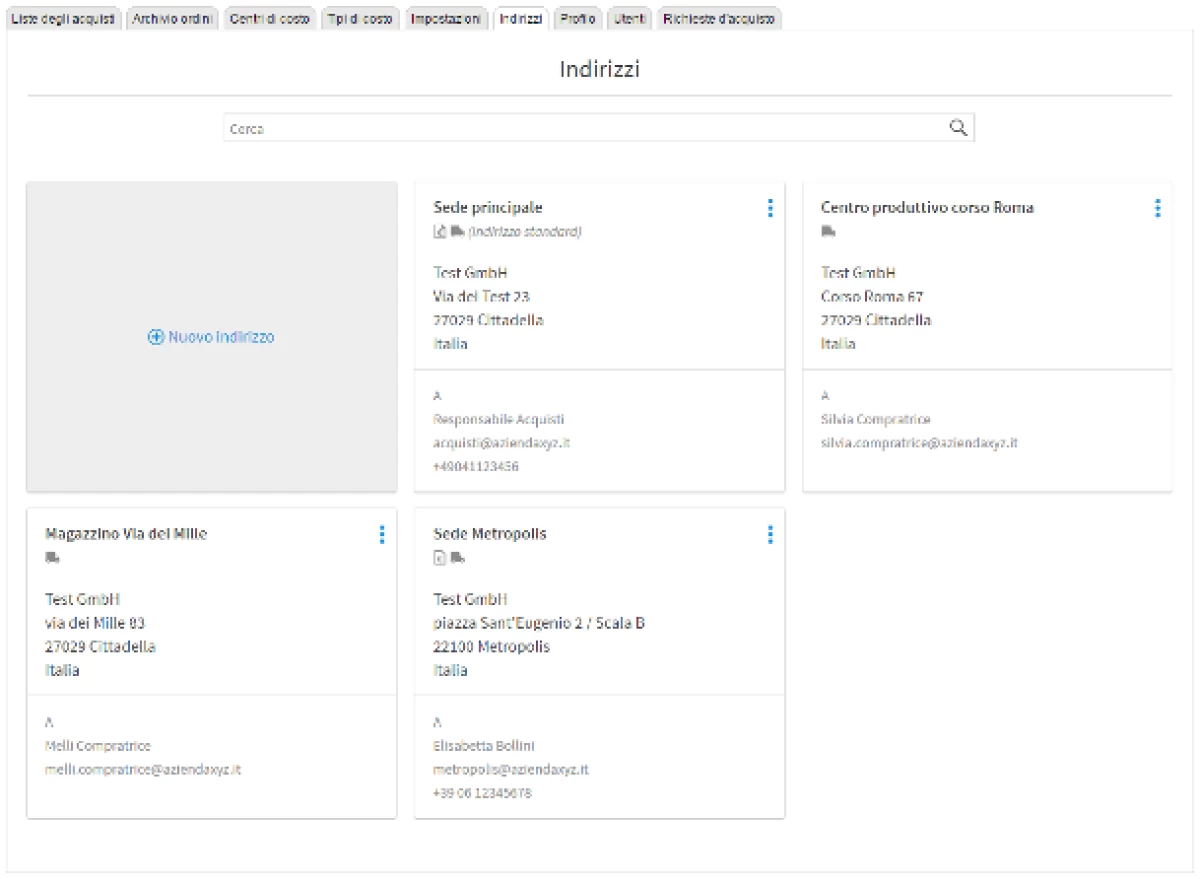Click the search magnifier icon
The width and height of the screenshot is (1200, 879).
tap(957, 127)
